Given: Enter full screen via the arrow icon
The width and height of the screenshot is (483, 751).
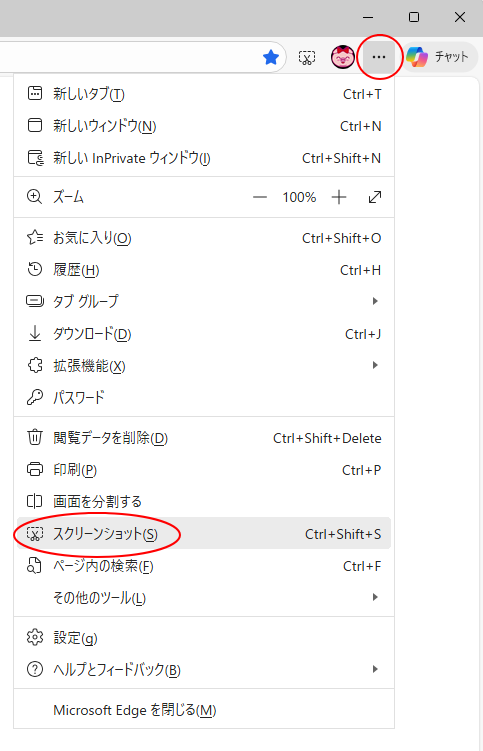Looking at the screenshot, I should (x=375, y=197).
